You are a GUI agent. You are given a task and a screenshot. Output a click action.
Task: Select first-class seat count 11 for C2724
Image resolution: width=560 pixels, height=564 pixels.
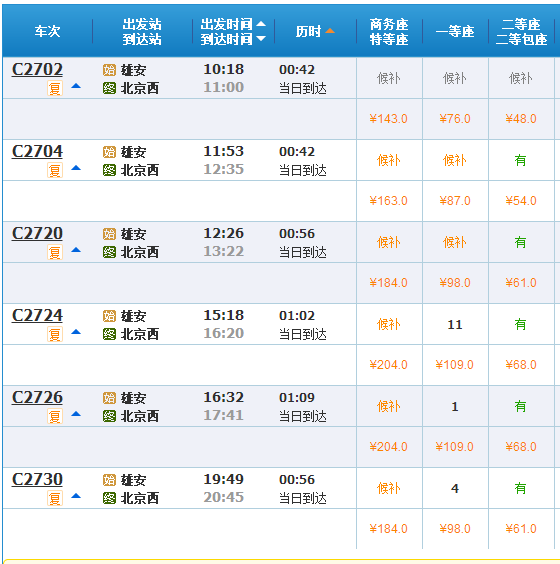[455, 325]
